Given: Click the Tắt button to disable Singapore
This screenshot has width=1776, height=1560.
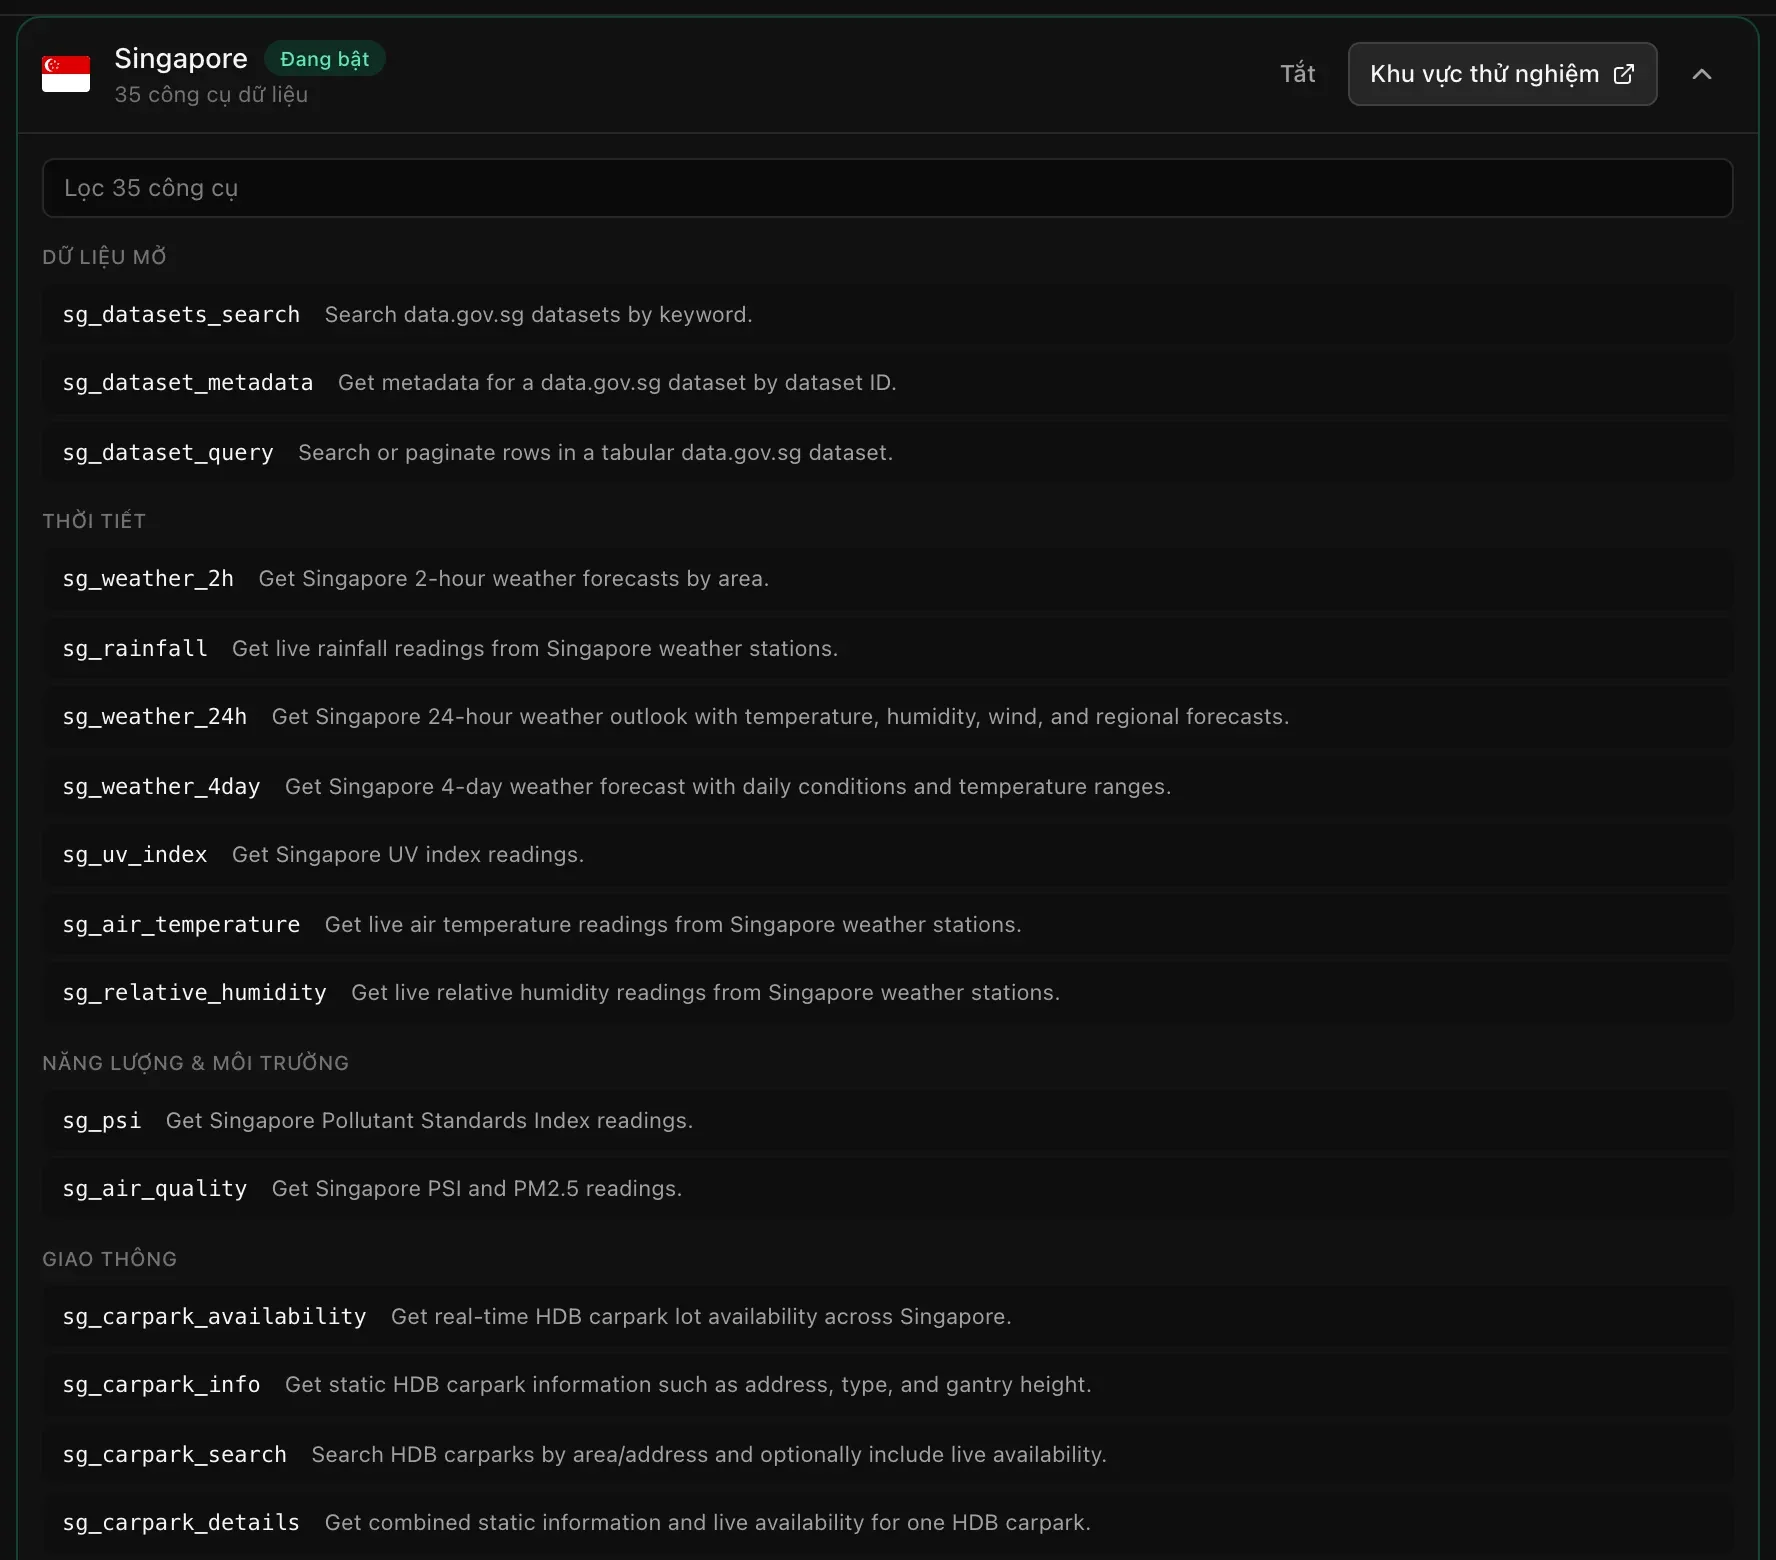Looking at the screenshot, I should pos(1297,74).
